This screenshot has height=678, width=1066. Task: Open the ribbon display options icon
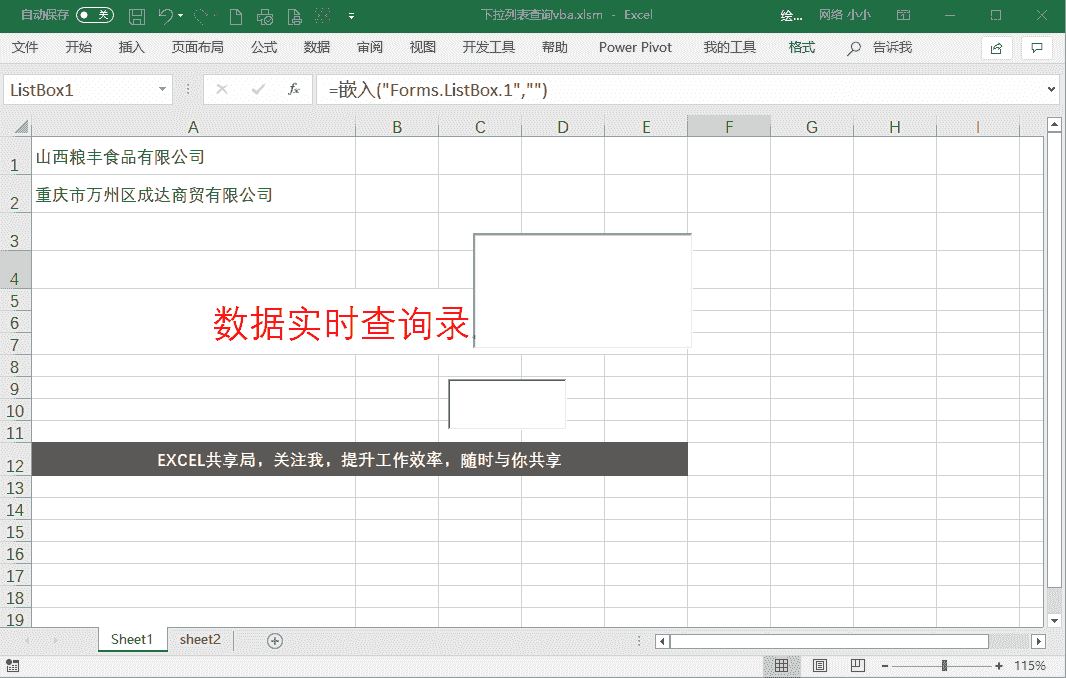903,15
